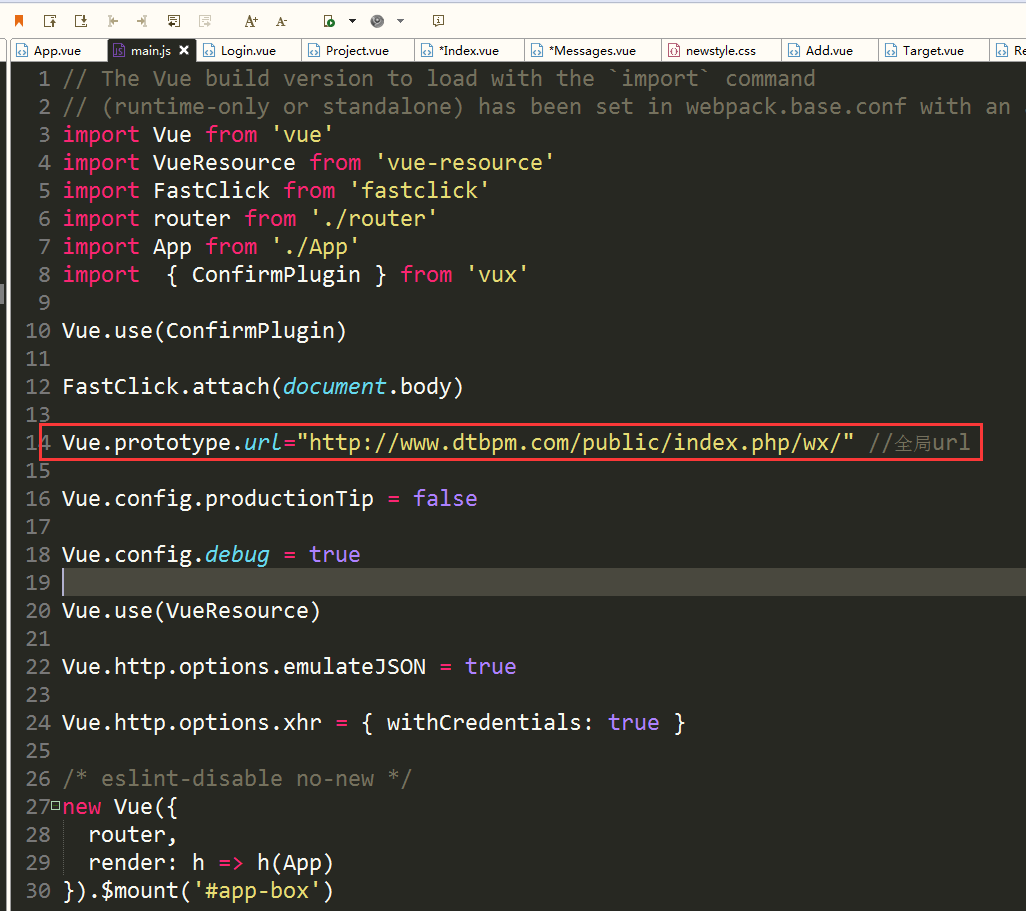Image resolution: width=1026 pixels, height=911 pixels.
Task: Click 'emulateJSON' on line 22
Action: pos(354,667)
